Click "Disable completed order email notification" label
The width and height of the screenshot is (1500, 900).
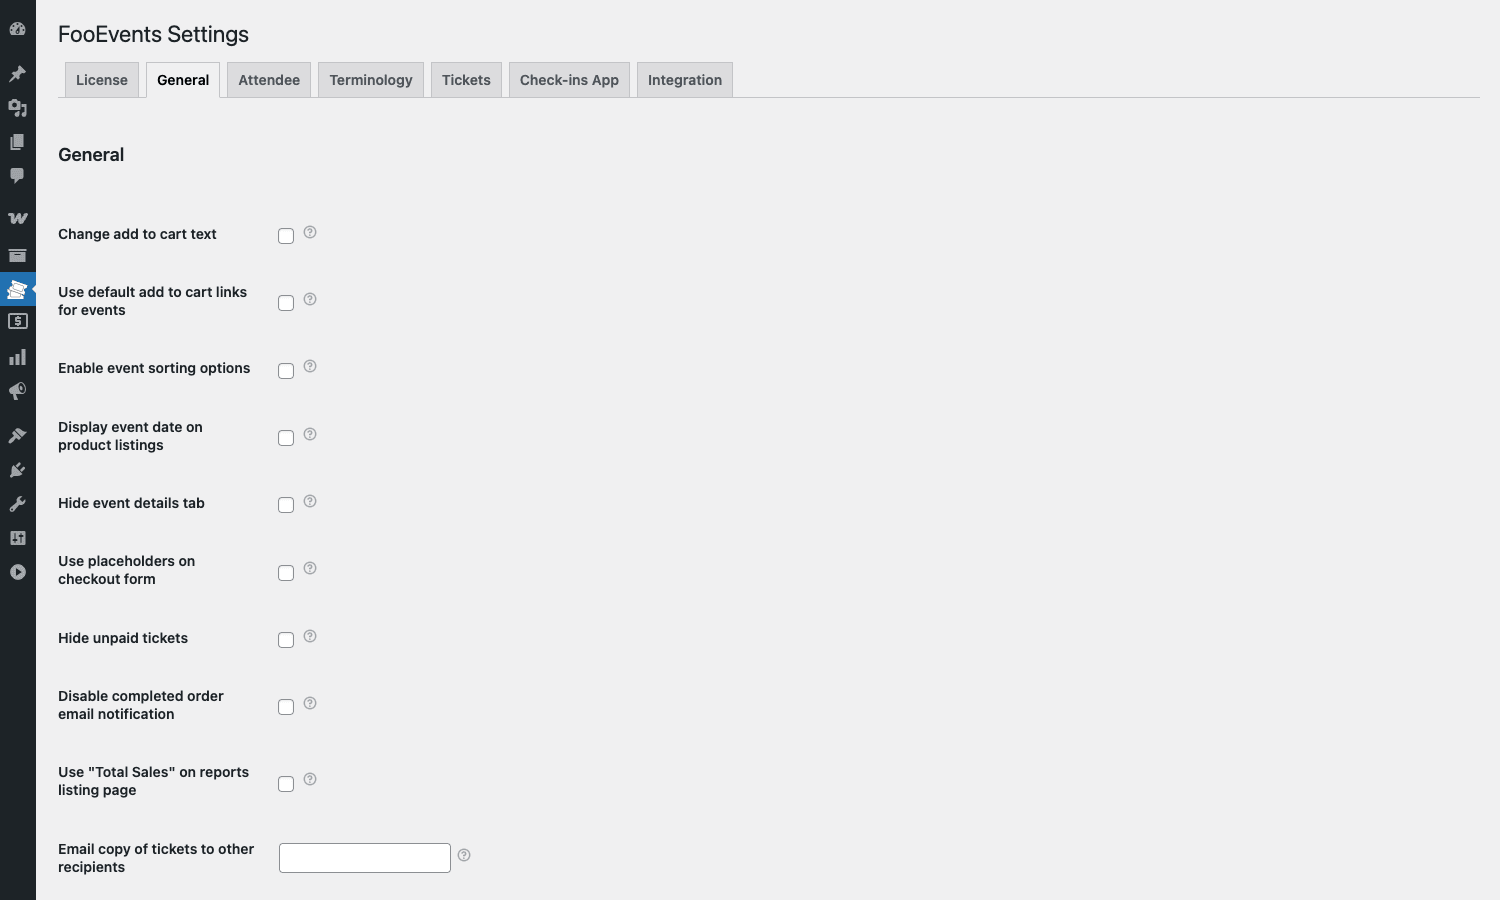141,705
